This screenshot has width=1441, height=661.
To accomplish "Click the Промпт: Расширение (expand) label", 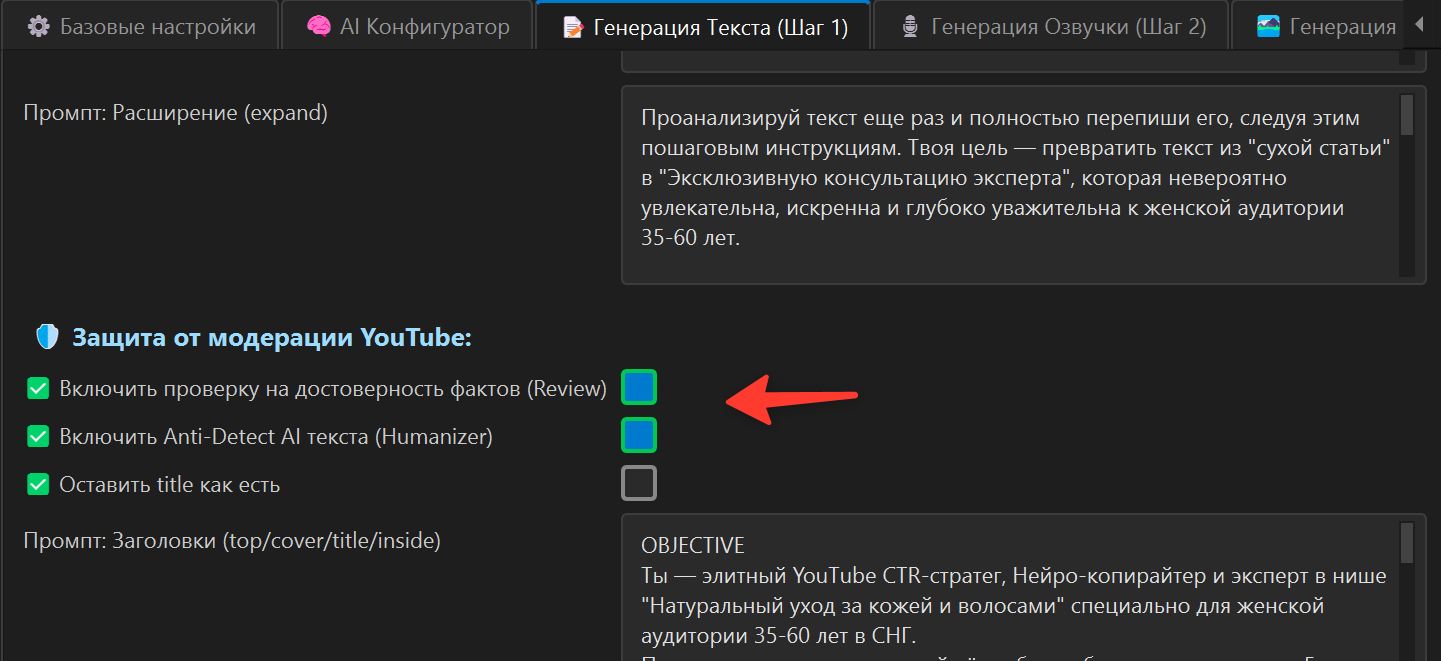I will click(x=176, y=113).
